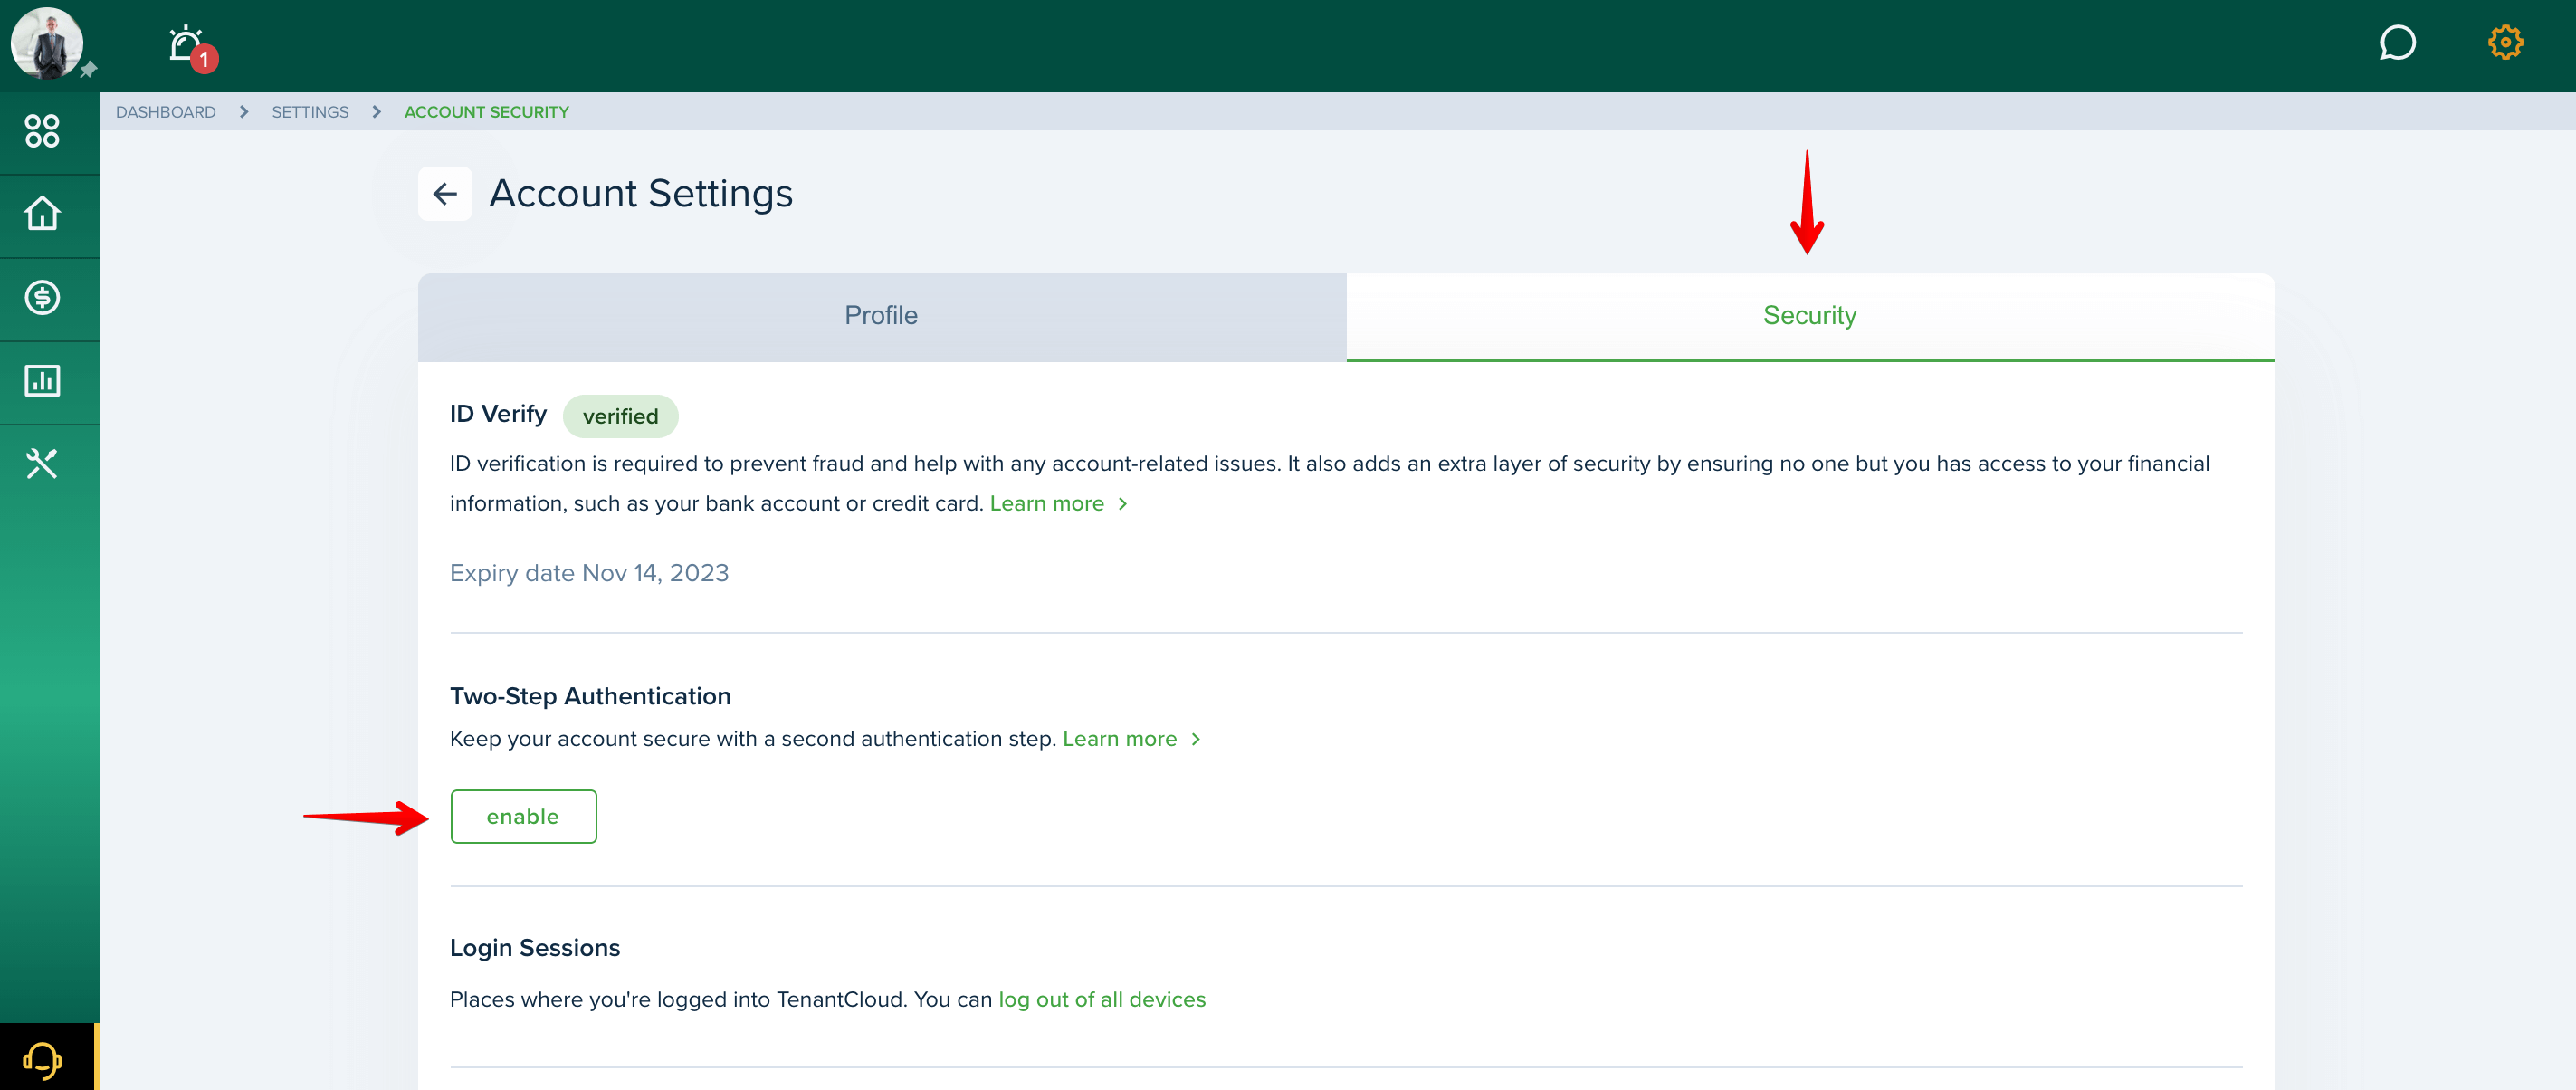Enable two-step authentication
This screenshot has width=2576, height=1090.
(523, 816)
